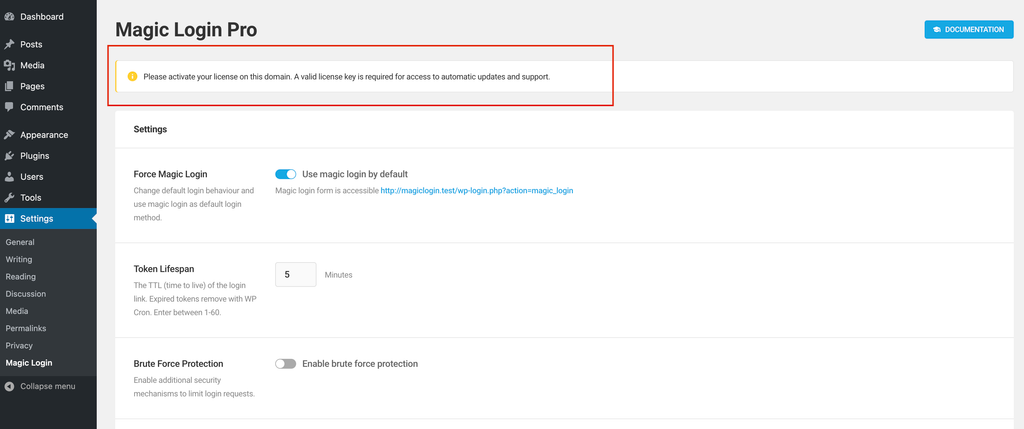Click the Comments speech bubble icon
The image size is (1024, 429).
9,107
